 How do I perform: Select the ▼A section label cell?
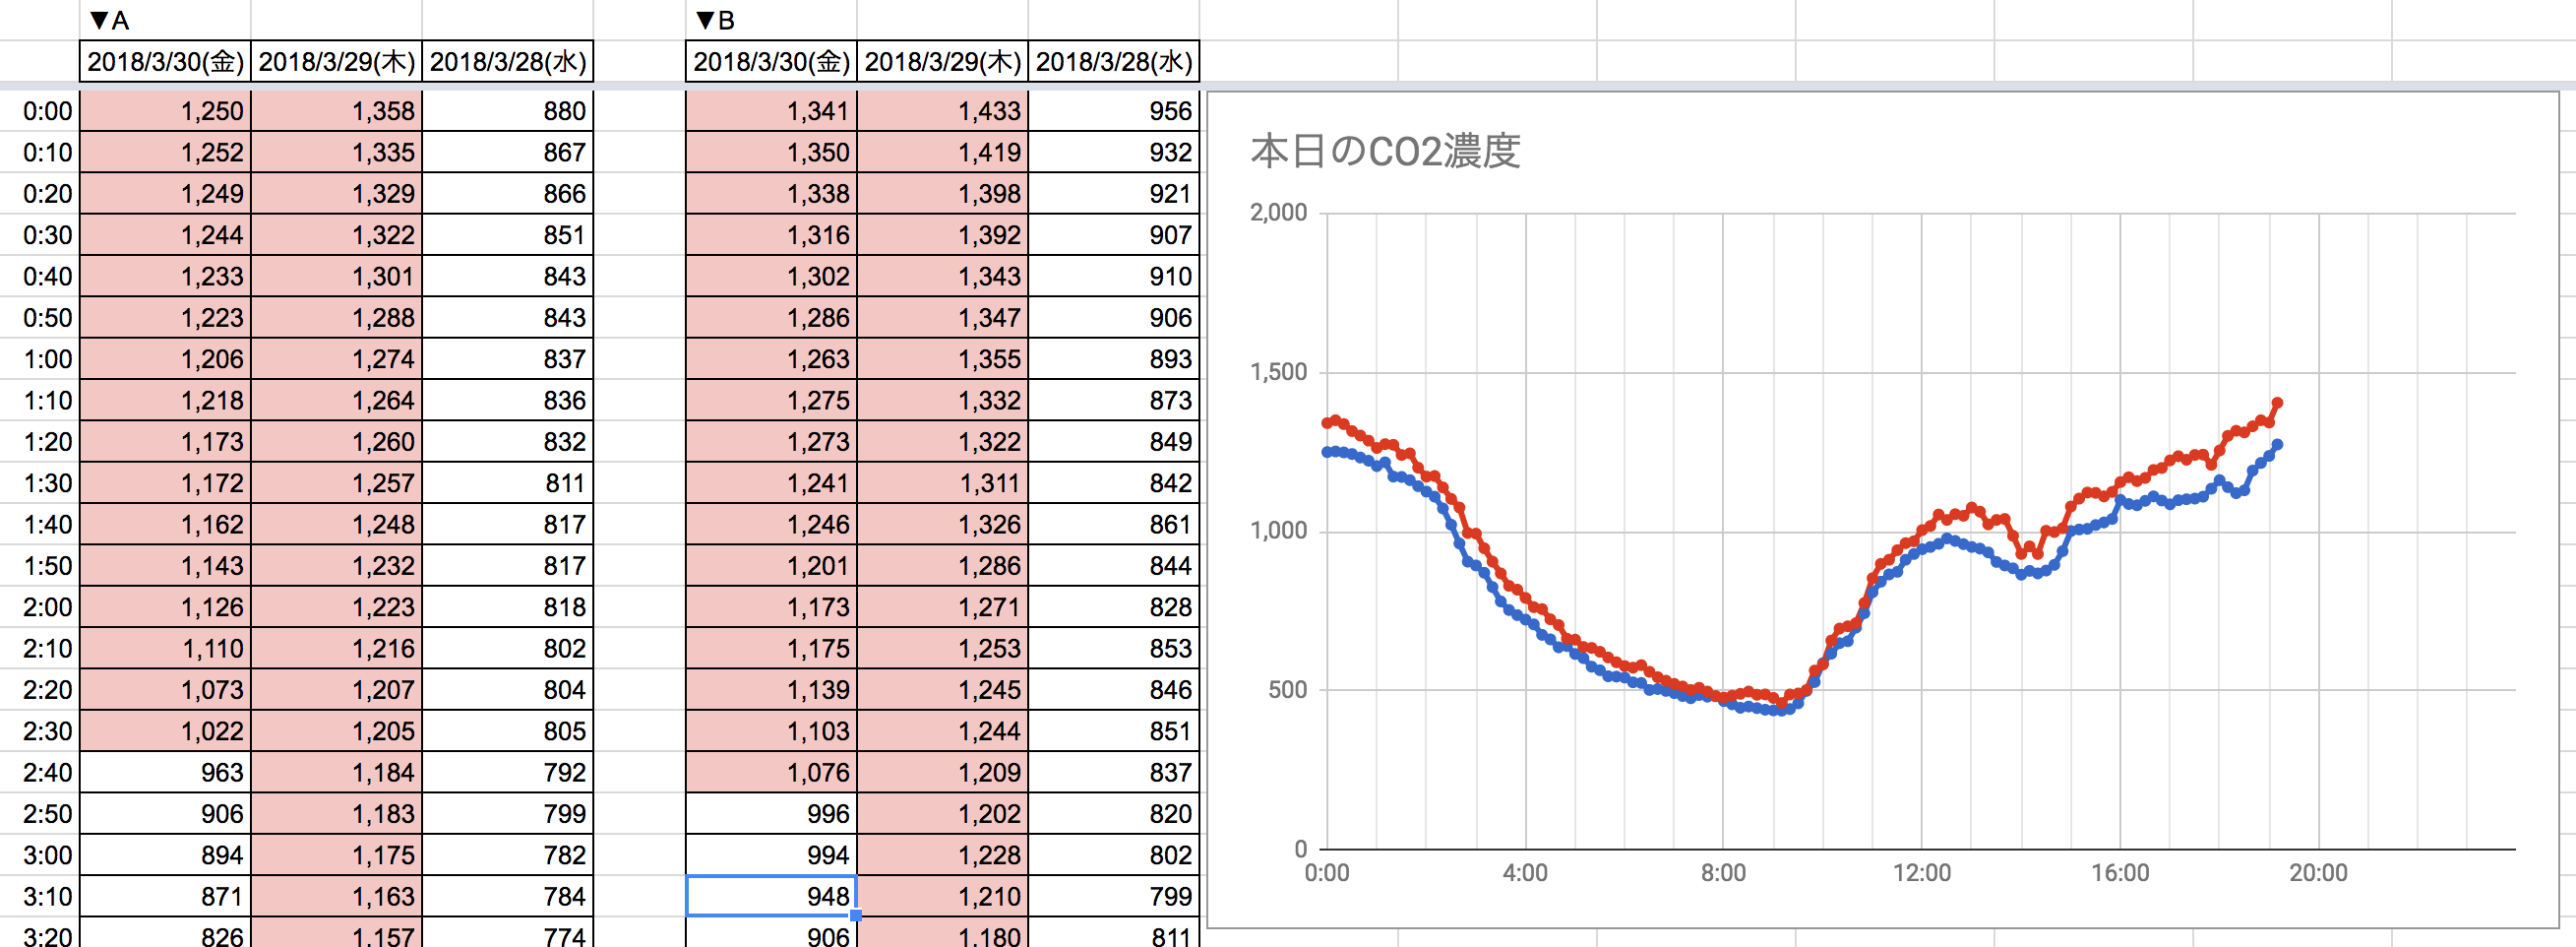pyautogui.click(x=164, y=20)
